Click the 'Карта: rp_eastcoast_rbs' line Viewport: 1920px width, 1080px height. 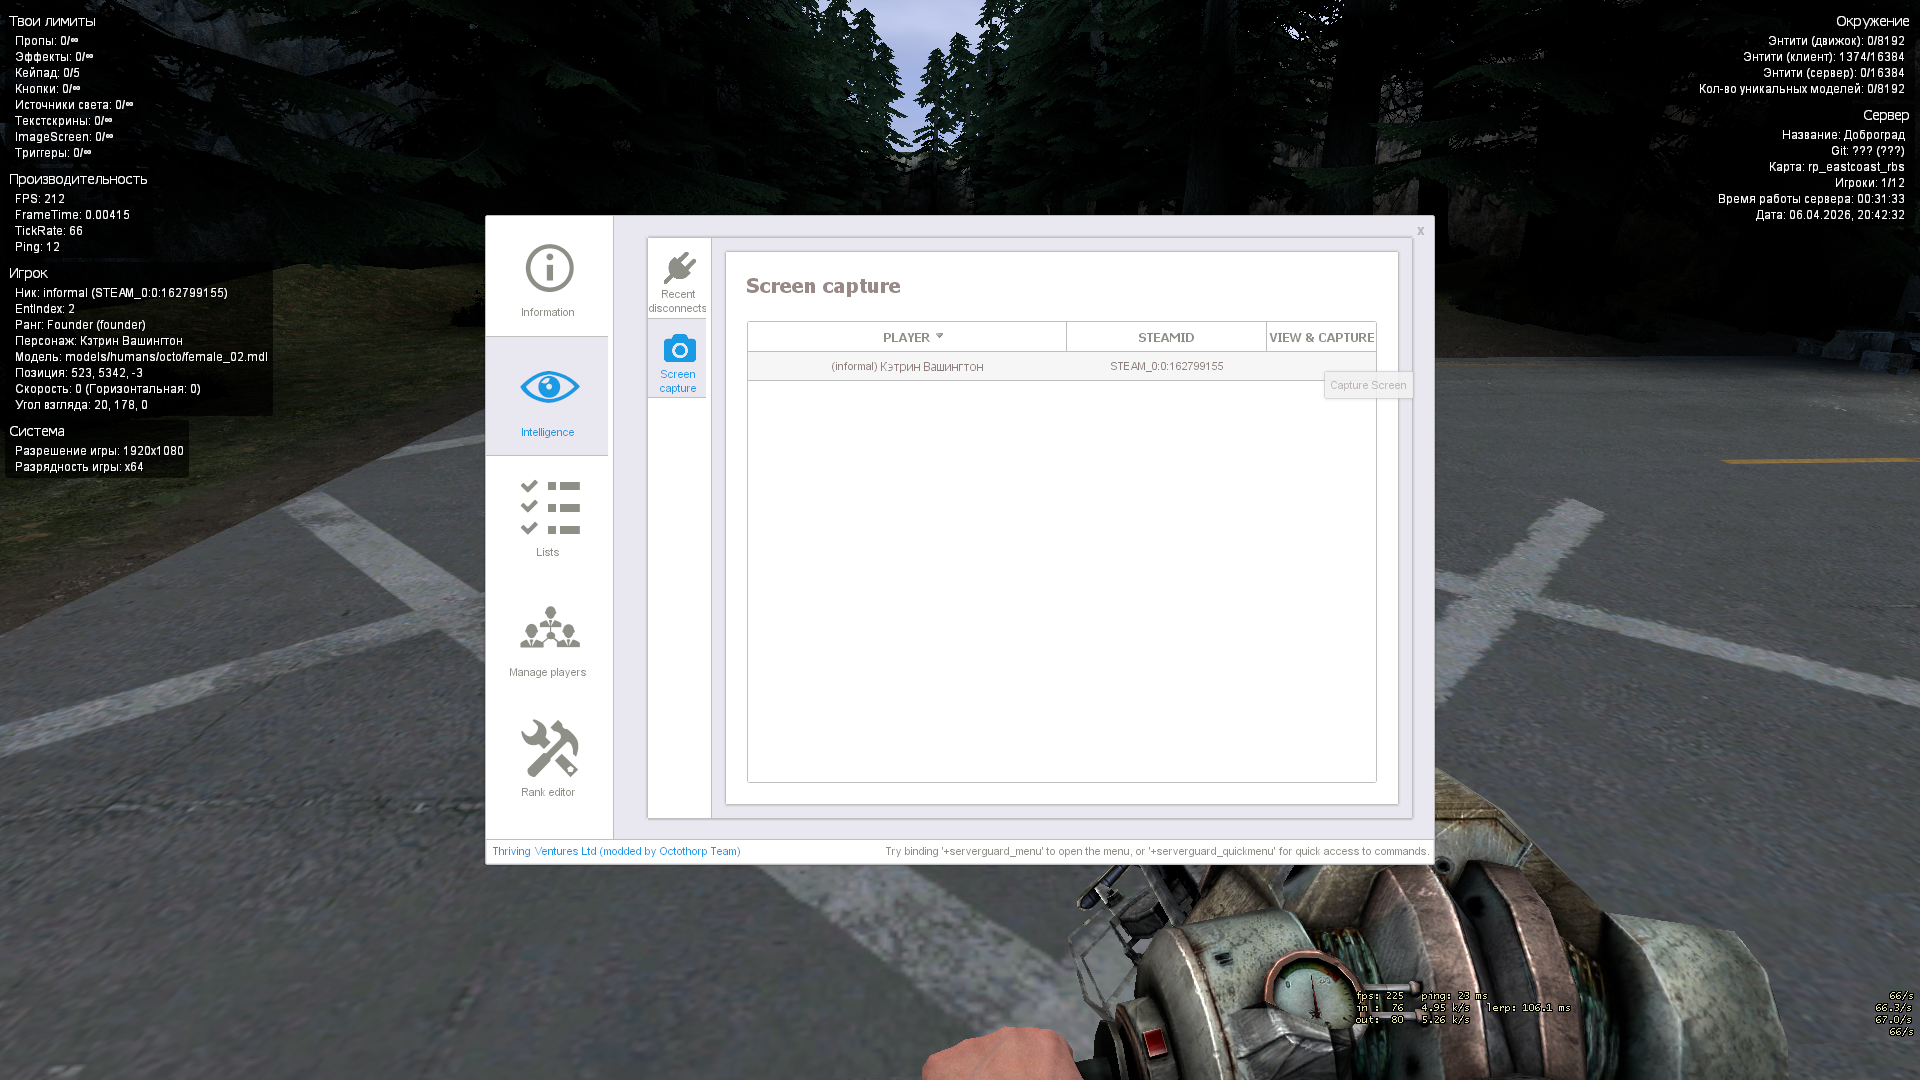(1836, 167)
